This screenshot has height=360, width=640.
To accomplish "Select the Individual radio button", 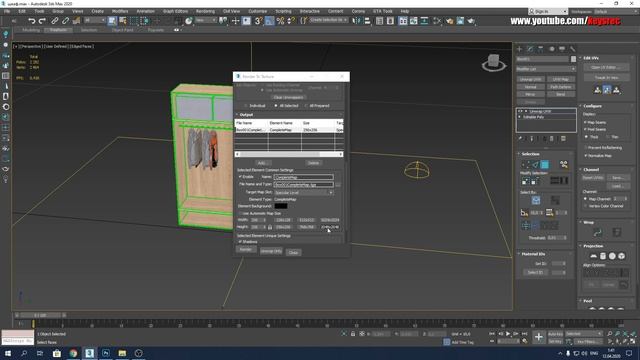I will click(x=246, y=106).
